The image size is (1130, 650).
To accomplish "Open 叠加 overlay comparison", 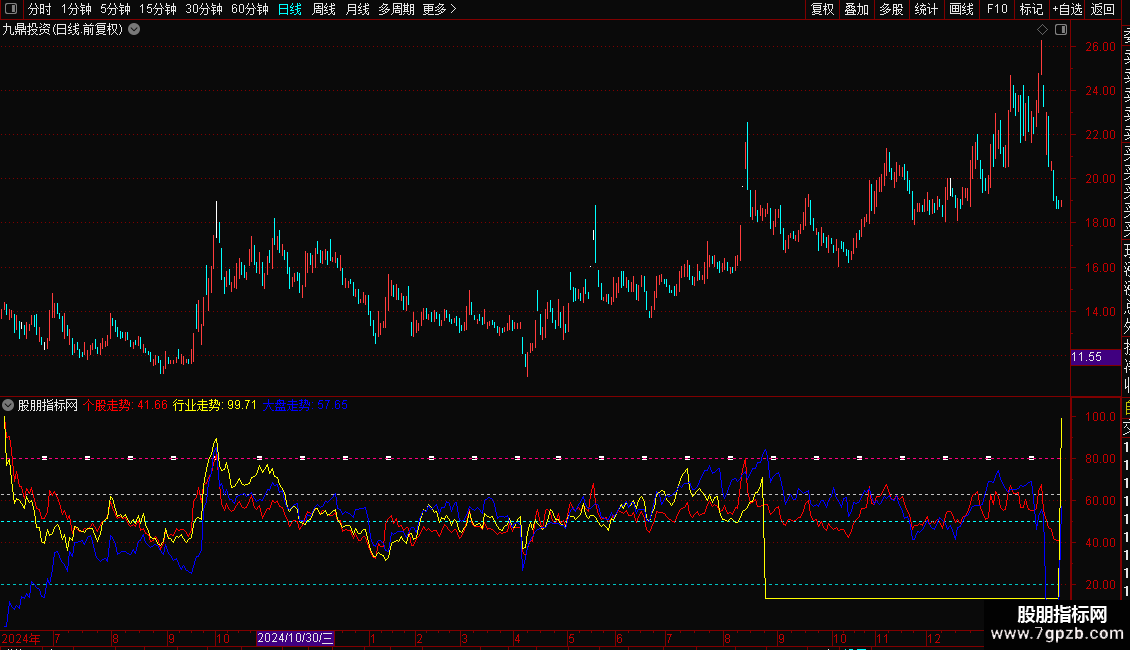I will point(856,9).
